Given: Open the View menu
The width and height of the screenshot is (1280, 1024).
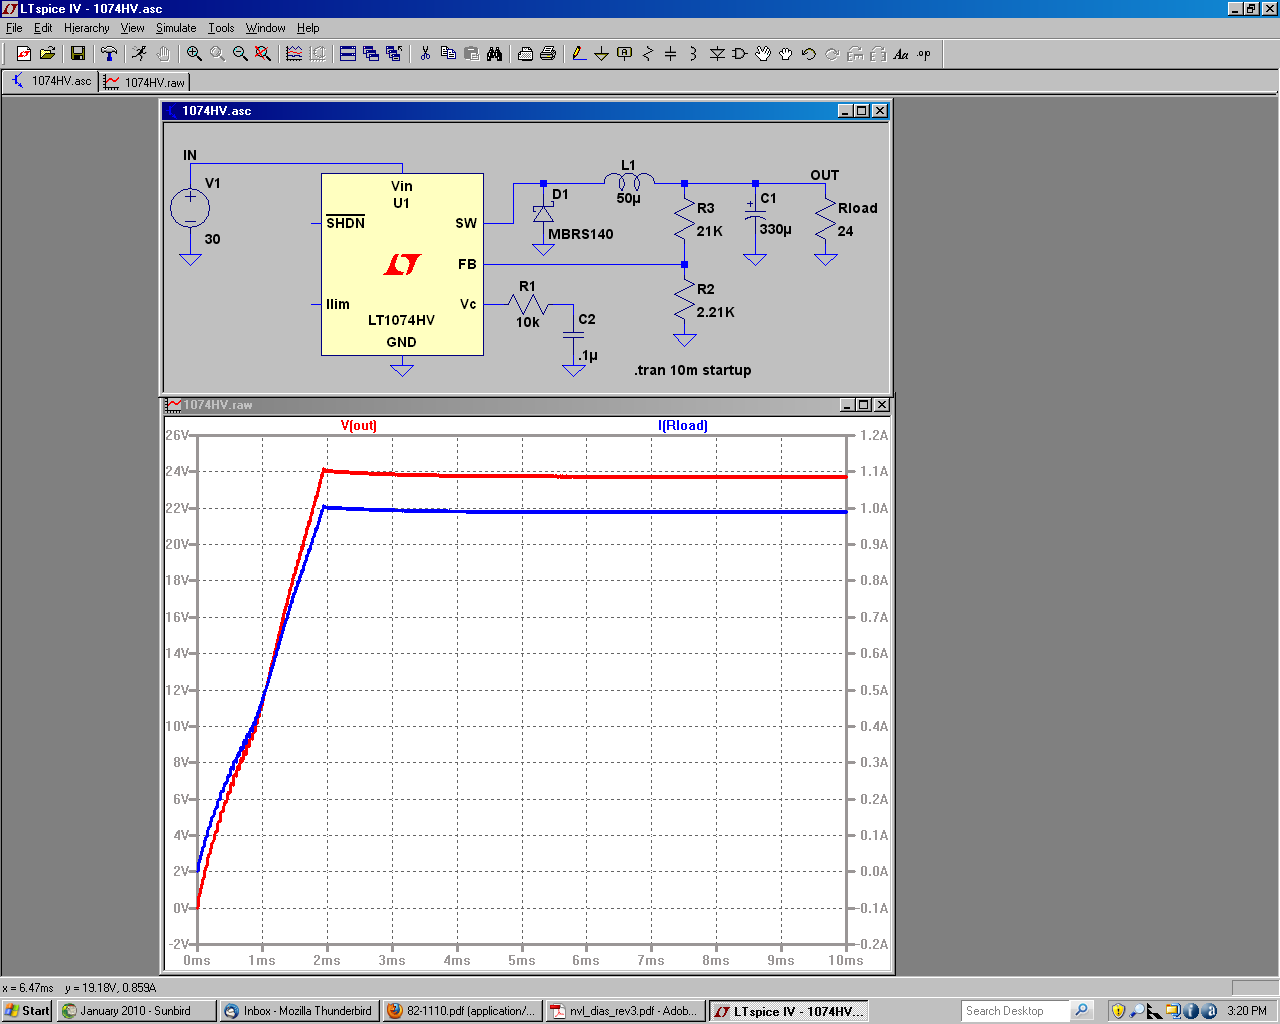Looking at the screenshot, I should pos(132,28).
